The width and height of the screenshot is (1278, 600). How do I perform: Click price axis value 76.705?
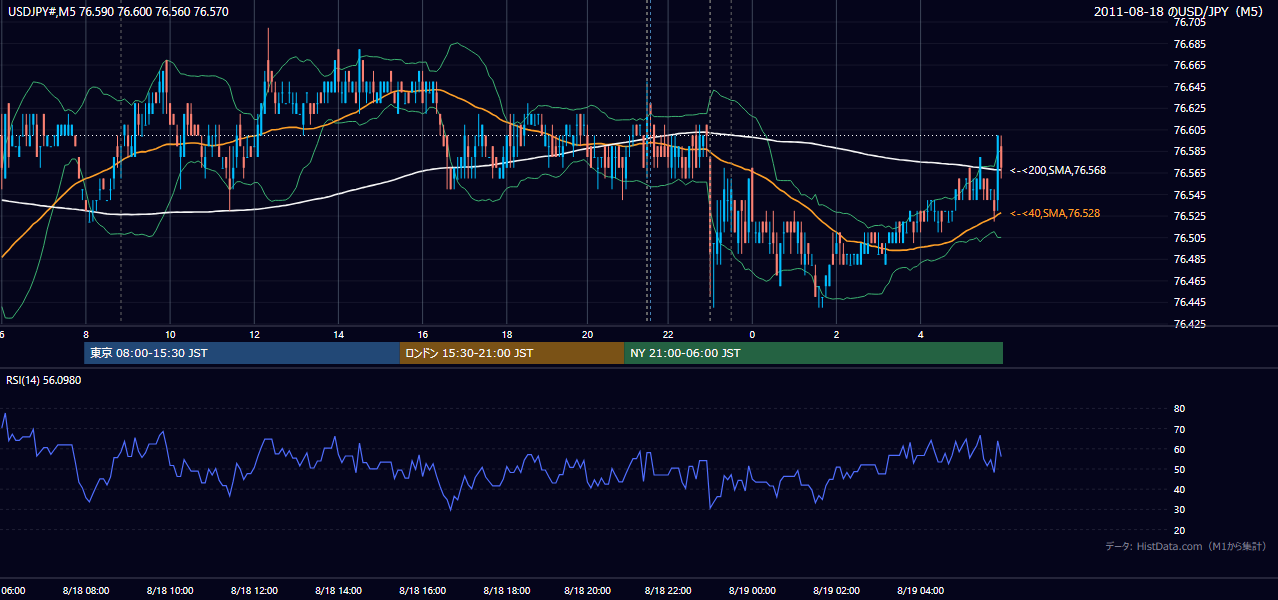pos(1189,23)
